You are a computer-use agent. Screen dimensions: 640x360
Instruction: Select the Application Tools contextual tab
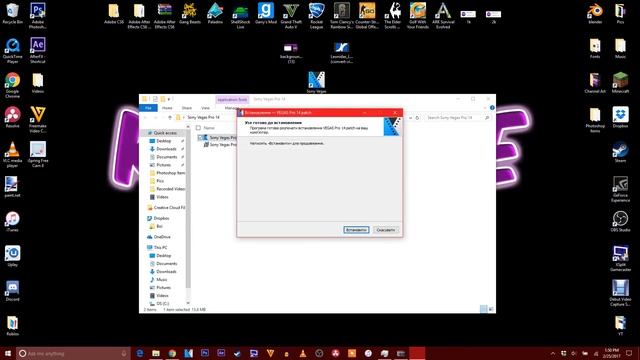point(232,99)
